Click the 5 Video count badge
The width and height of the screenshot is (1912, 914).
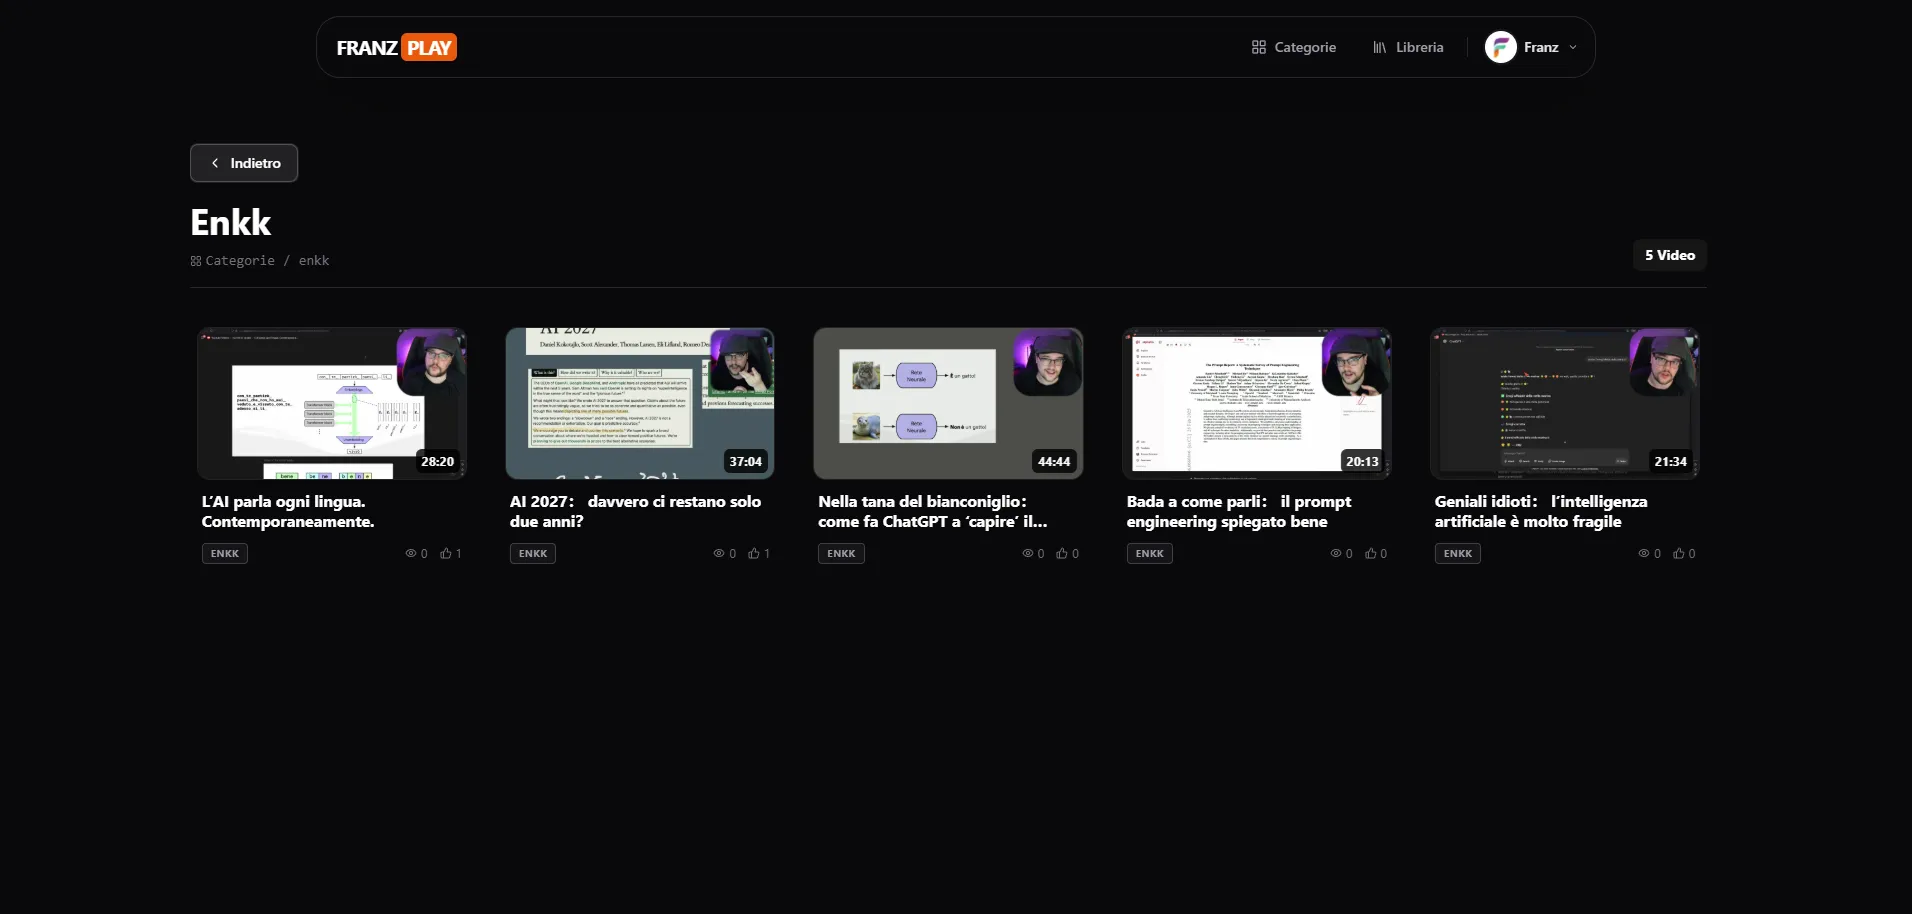click(x=1670, y=255)
